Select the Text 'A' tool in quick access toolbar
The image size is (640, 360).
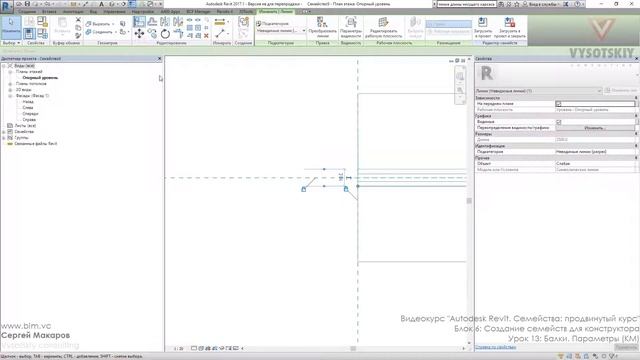(x=101, y=4)
